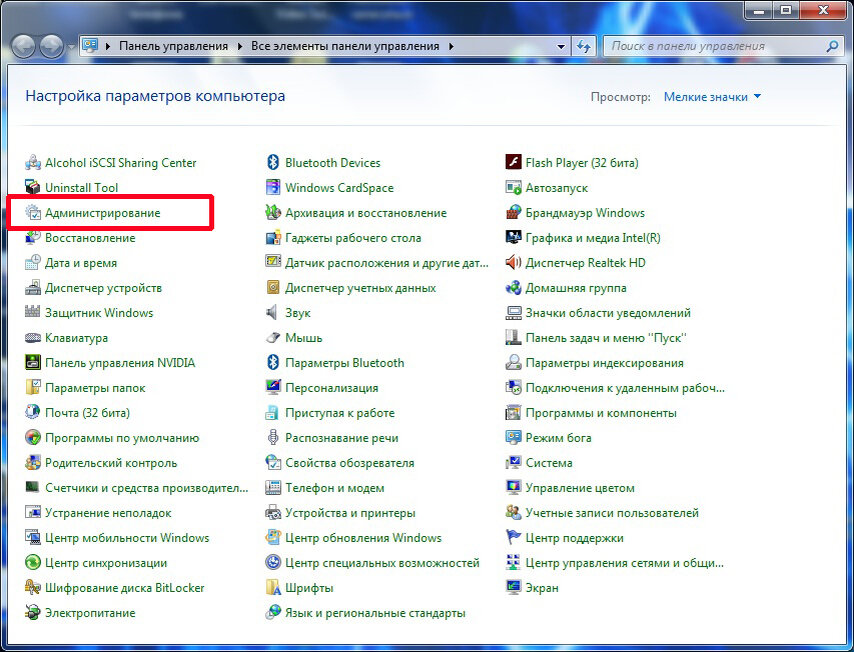Image resolution: width=854 pixels, height=652 pixels.
Task: Open the Приступая к работе link
Action: click(340, 413)
